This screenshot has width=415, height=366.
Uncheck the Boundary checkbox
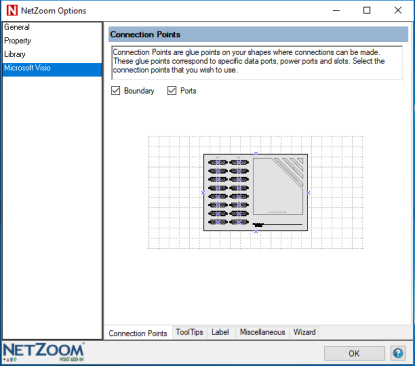point(115,91)
